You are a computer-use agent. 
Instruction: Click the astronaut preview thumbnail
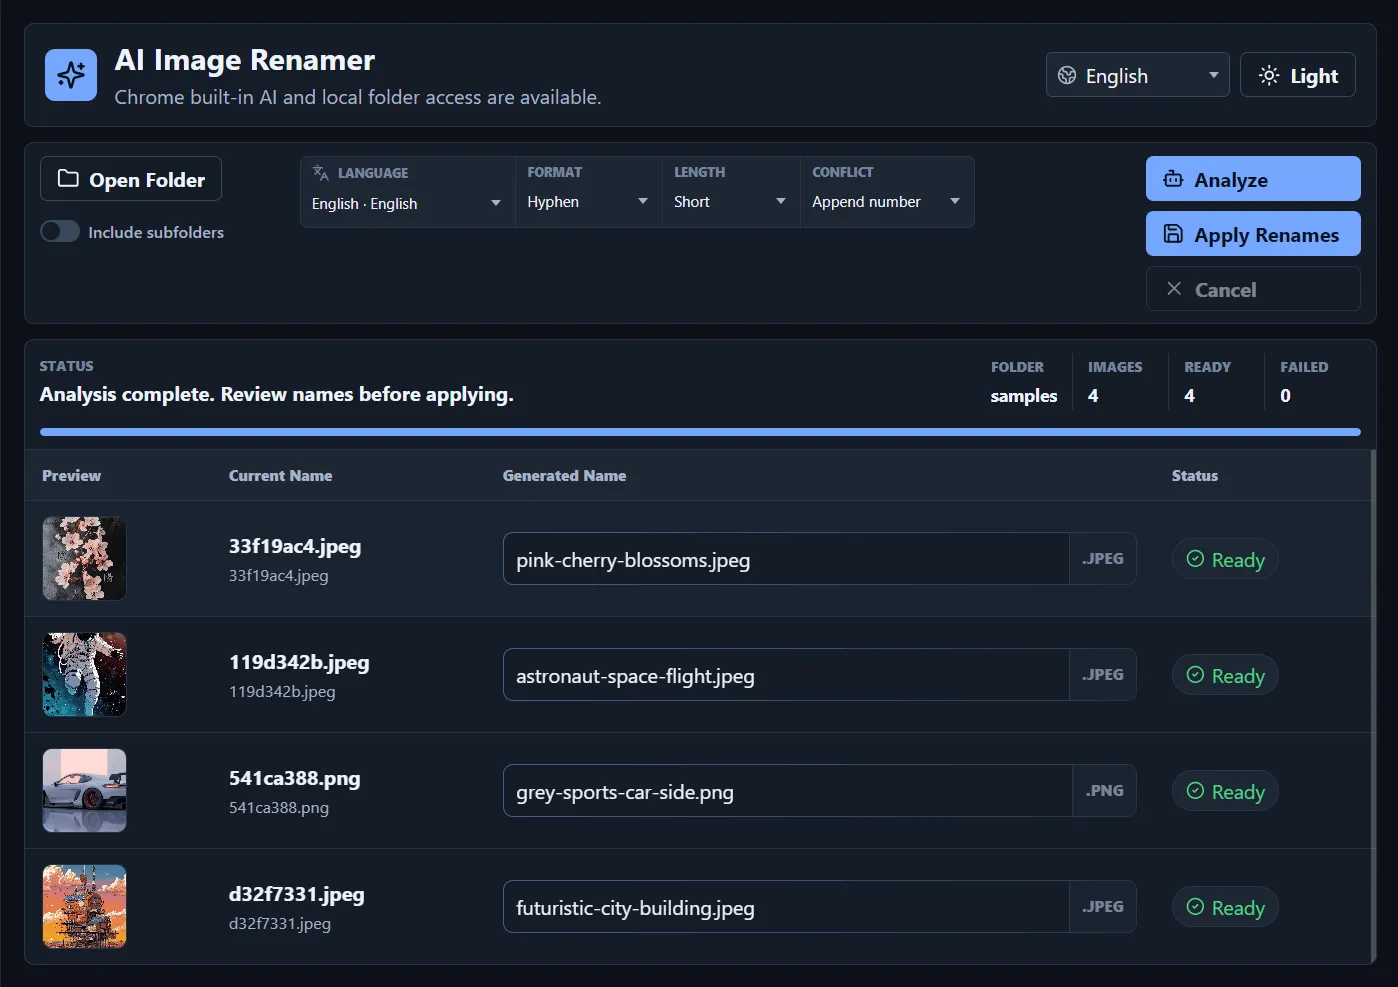84,674
